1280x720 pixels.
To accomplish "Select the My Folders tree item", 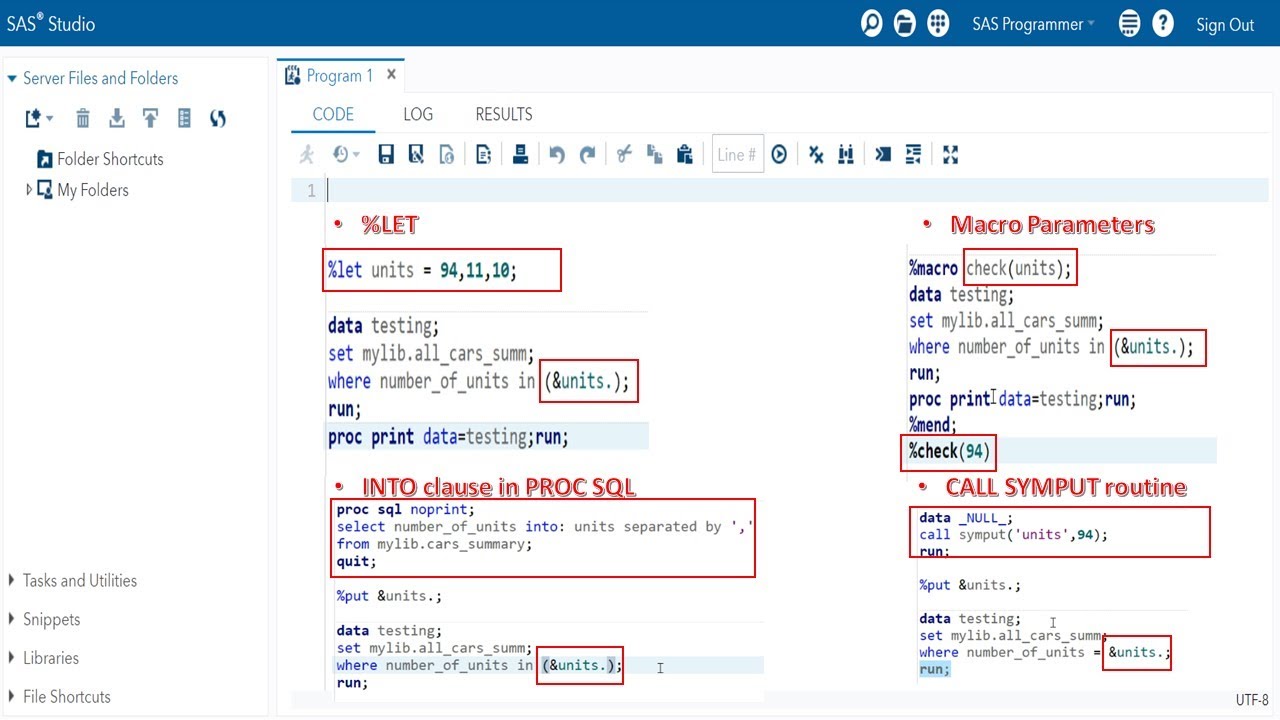I will coord(83,190).
